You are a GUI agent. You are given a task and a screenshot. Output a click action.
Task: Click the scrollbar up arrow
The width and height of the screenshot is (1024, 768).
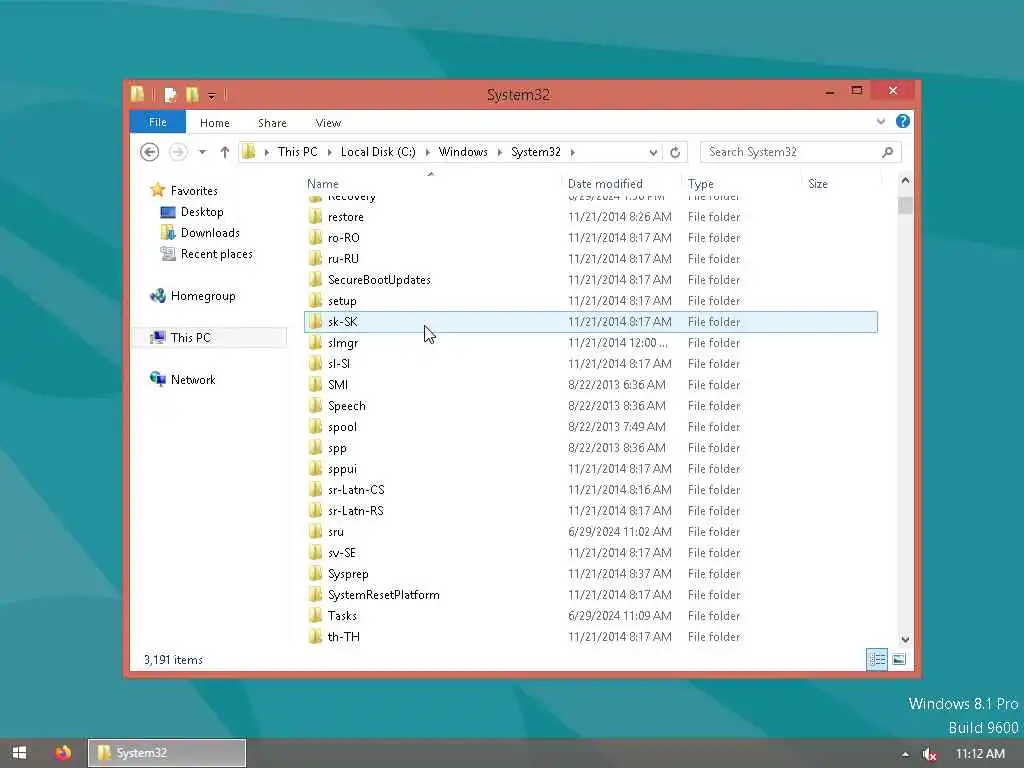(905, 180)
